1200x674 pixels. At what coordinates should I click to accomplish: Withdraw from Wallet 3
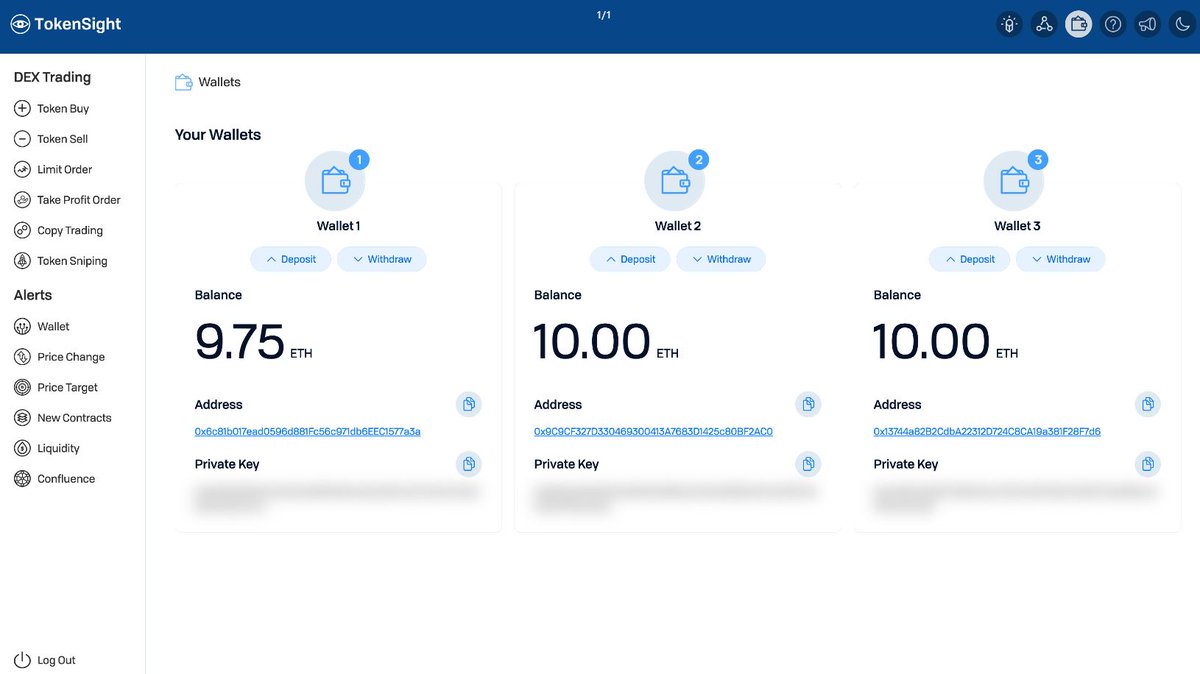pos(1061,259)
